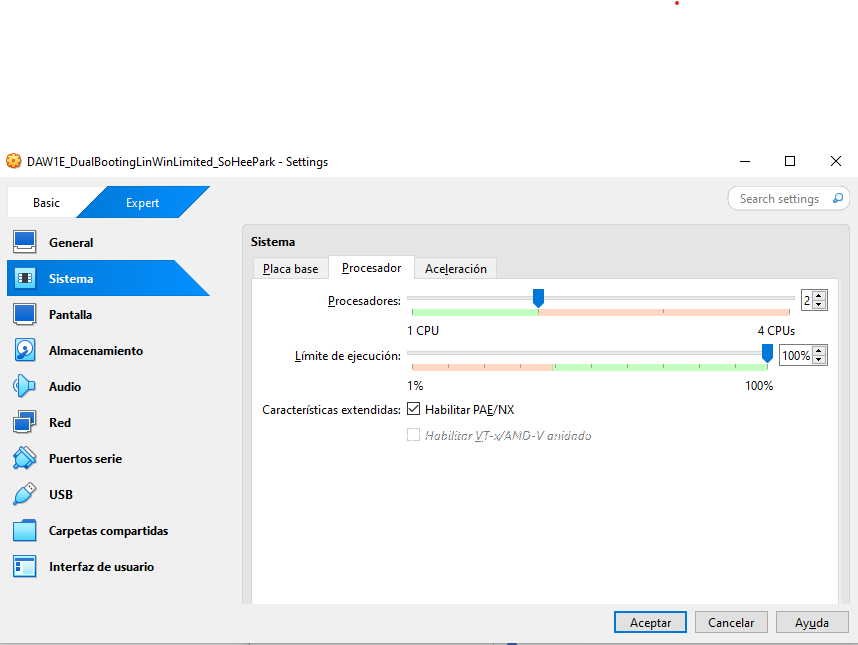Image resolution: width=858 pixels, height=645 pixels.
Task: Click the USB plug icon
Action: 25,494
